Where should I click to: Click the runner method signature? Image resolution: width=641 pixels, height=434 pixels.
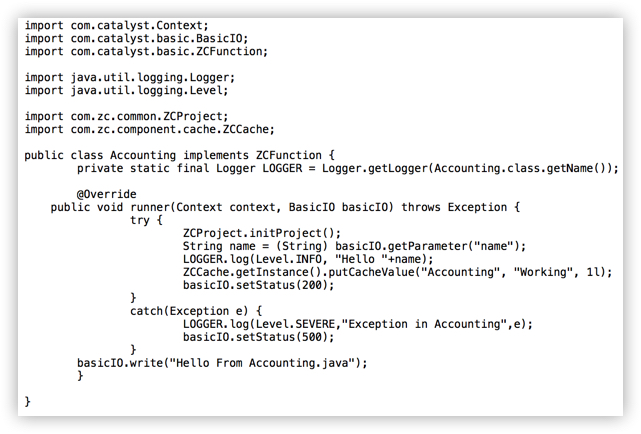pos(285,208)
